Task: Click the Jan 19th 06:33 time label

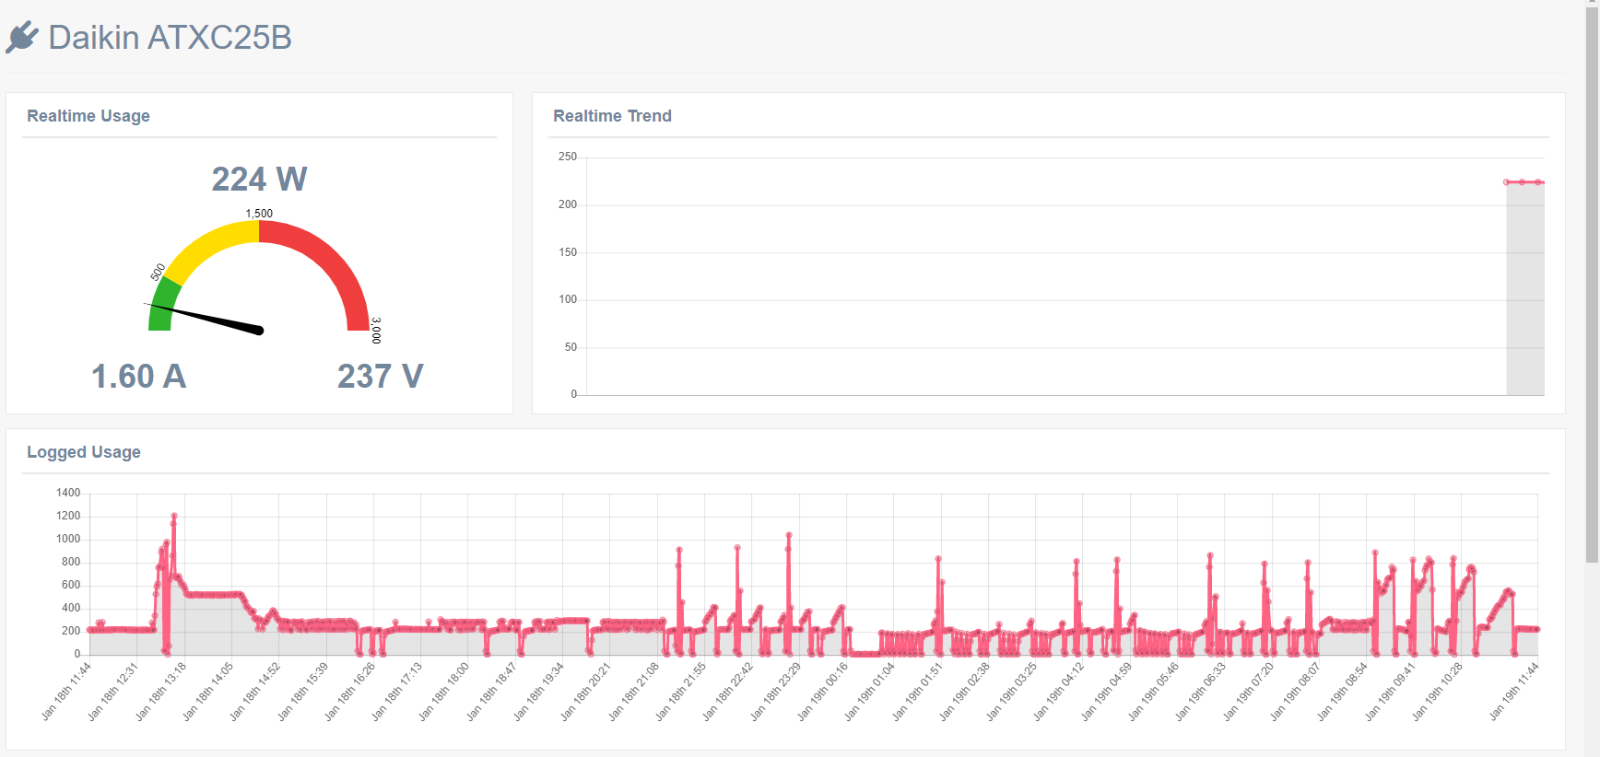Action: point(1200,690)
